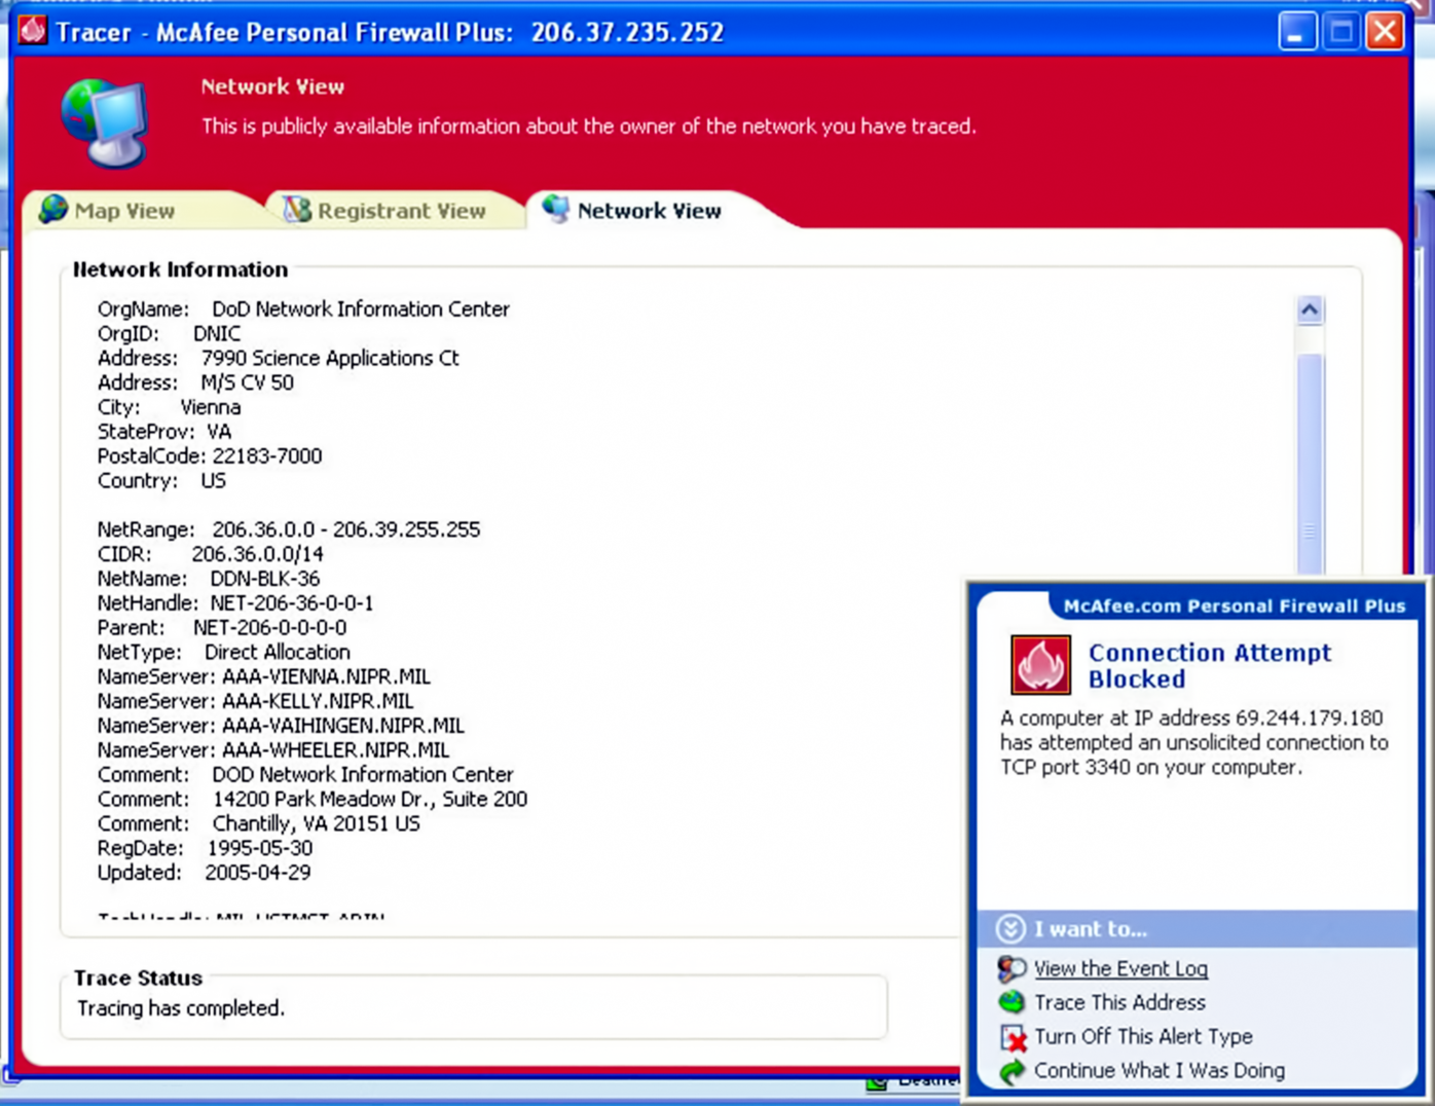Image resolution: width=1435 pixels, height=1106 pixels.
Task: Click comment '14200 Park Meadow Dr., Suite 200'
Action: coord(370,799)
